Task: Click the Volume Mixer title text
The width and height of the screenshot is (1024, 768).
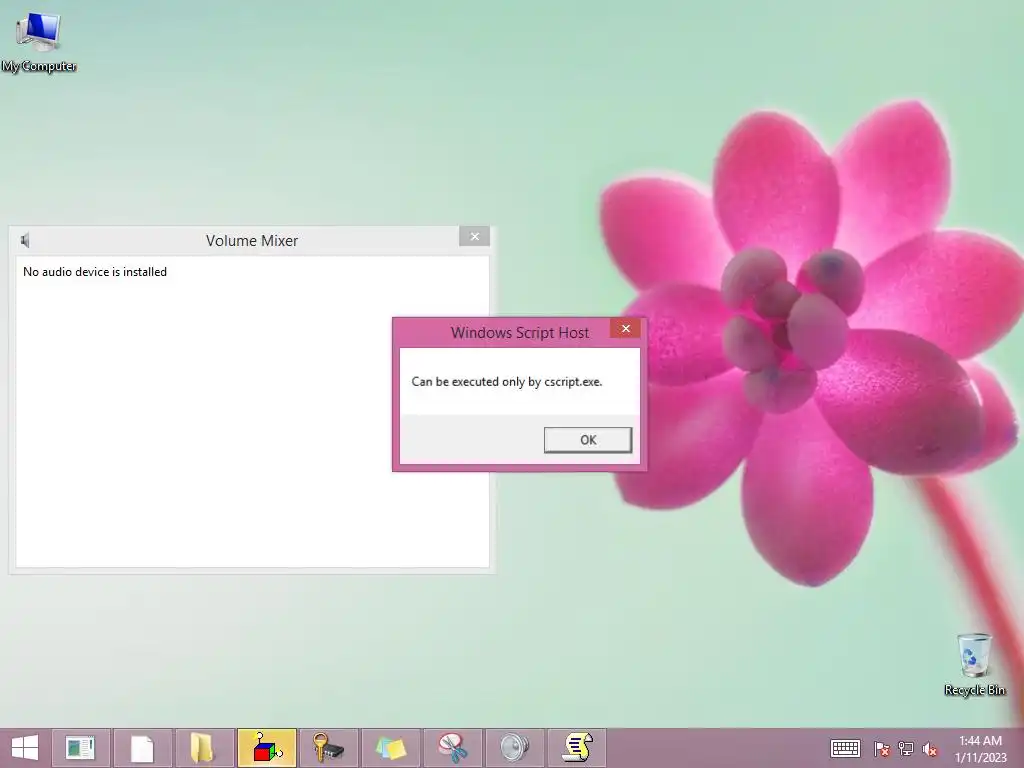Action: point(252,241)
